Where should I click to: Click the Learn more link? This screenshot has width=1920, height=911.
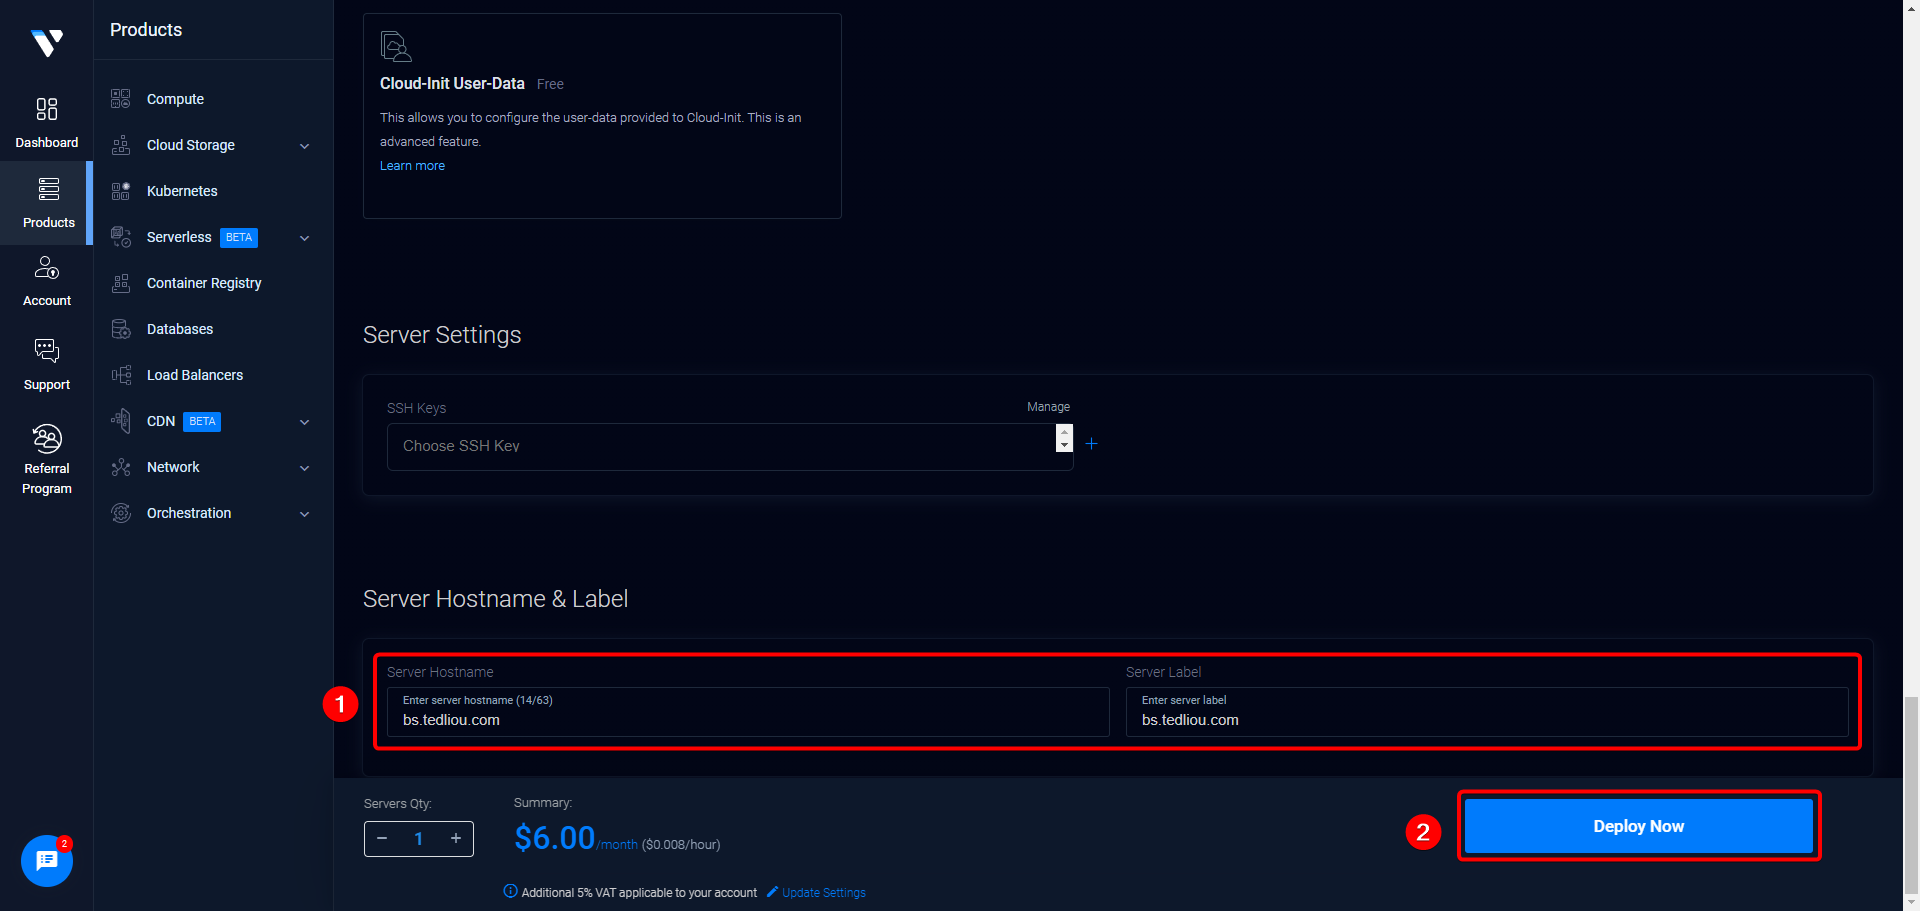(x=412, y=166)
